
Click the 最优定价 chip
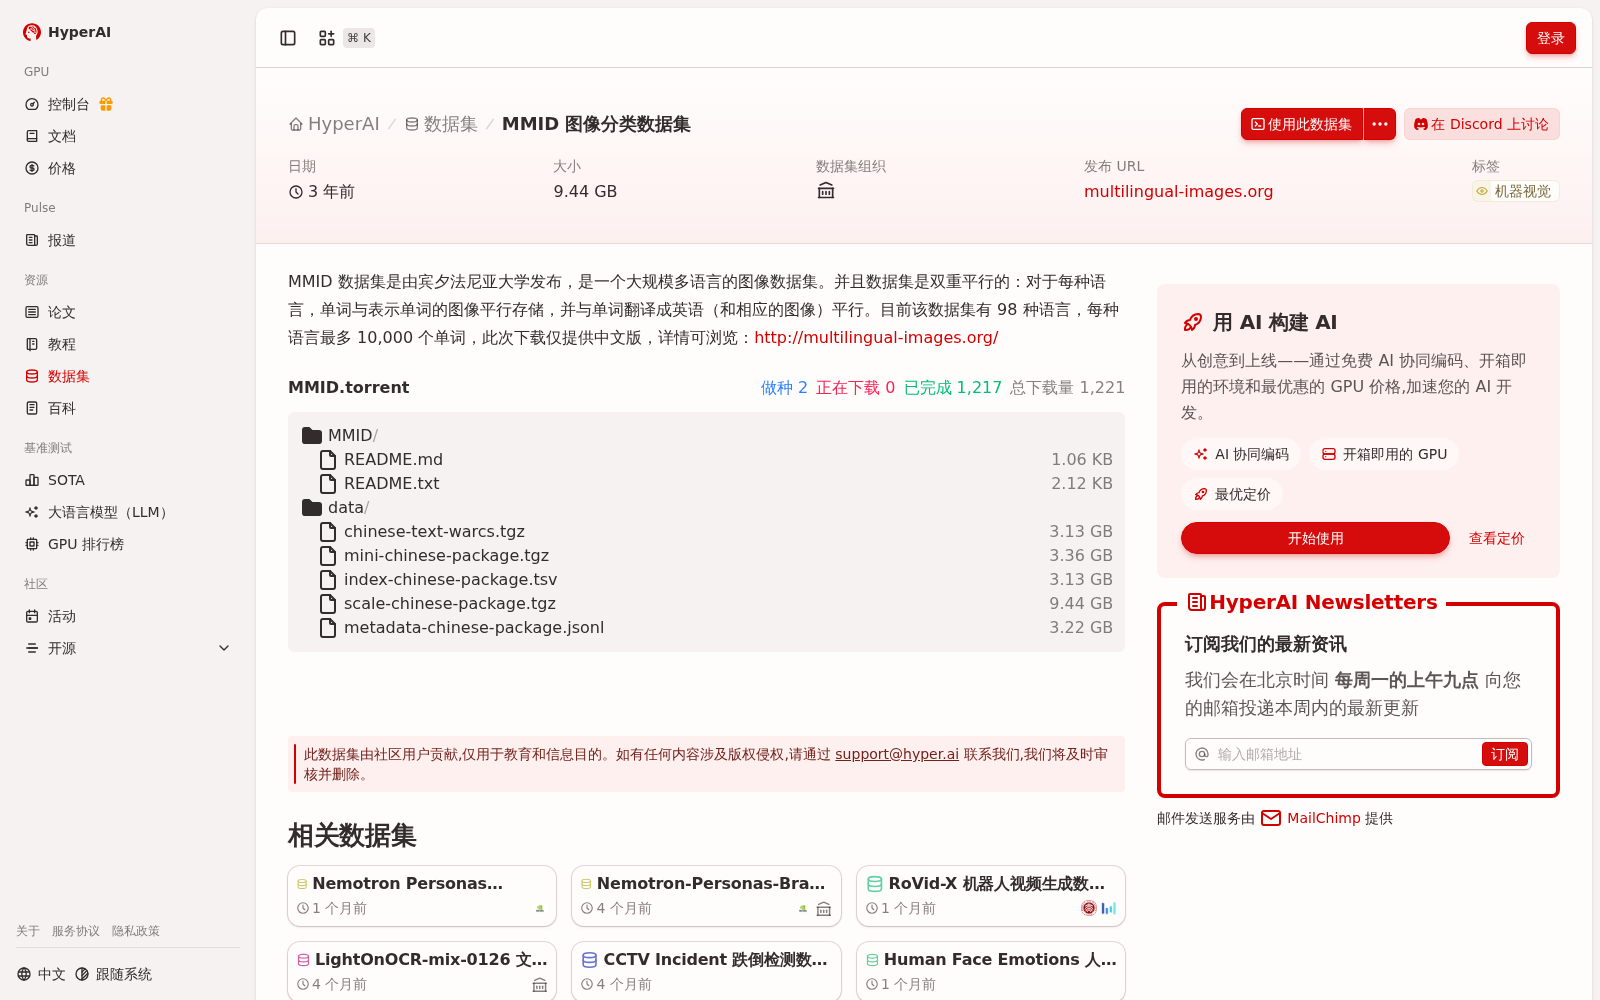pos(1232,494)
